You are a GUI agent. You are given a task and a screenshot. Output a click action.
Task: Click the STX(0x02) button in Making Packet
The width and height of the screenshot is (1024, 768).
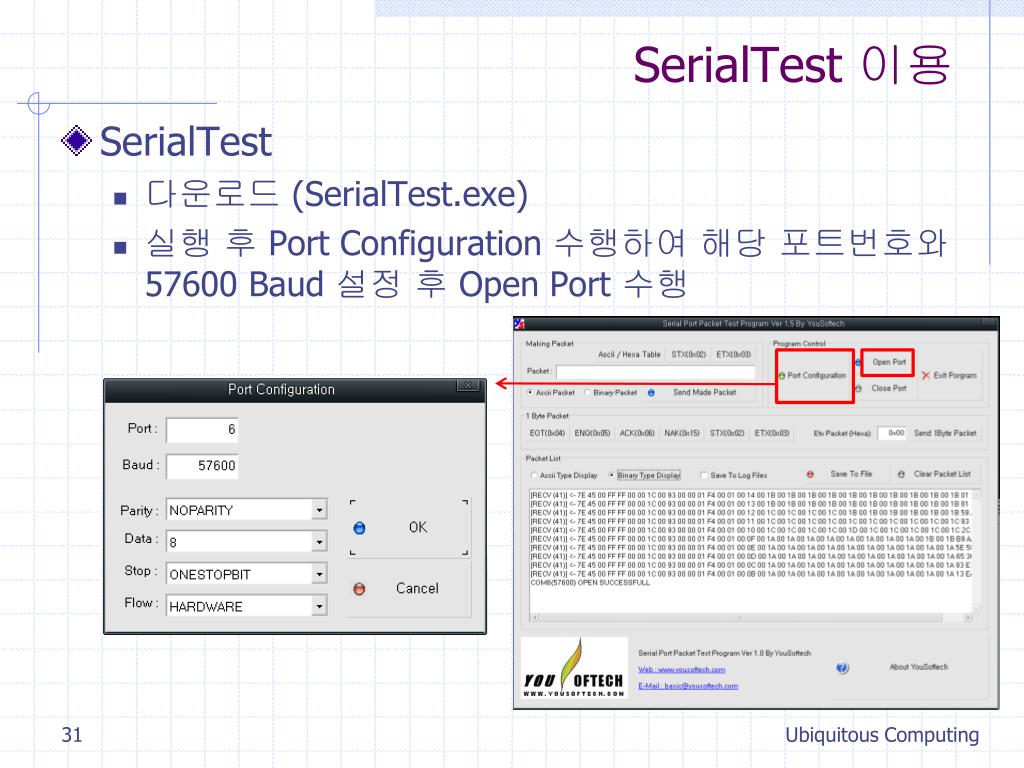tap(688, 355)
